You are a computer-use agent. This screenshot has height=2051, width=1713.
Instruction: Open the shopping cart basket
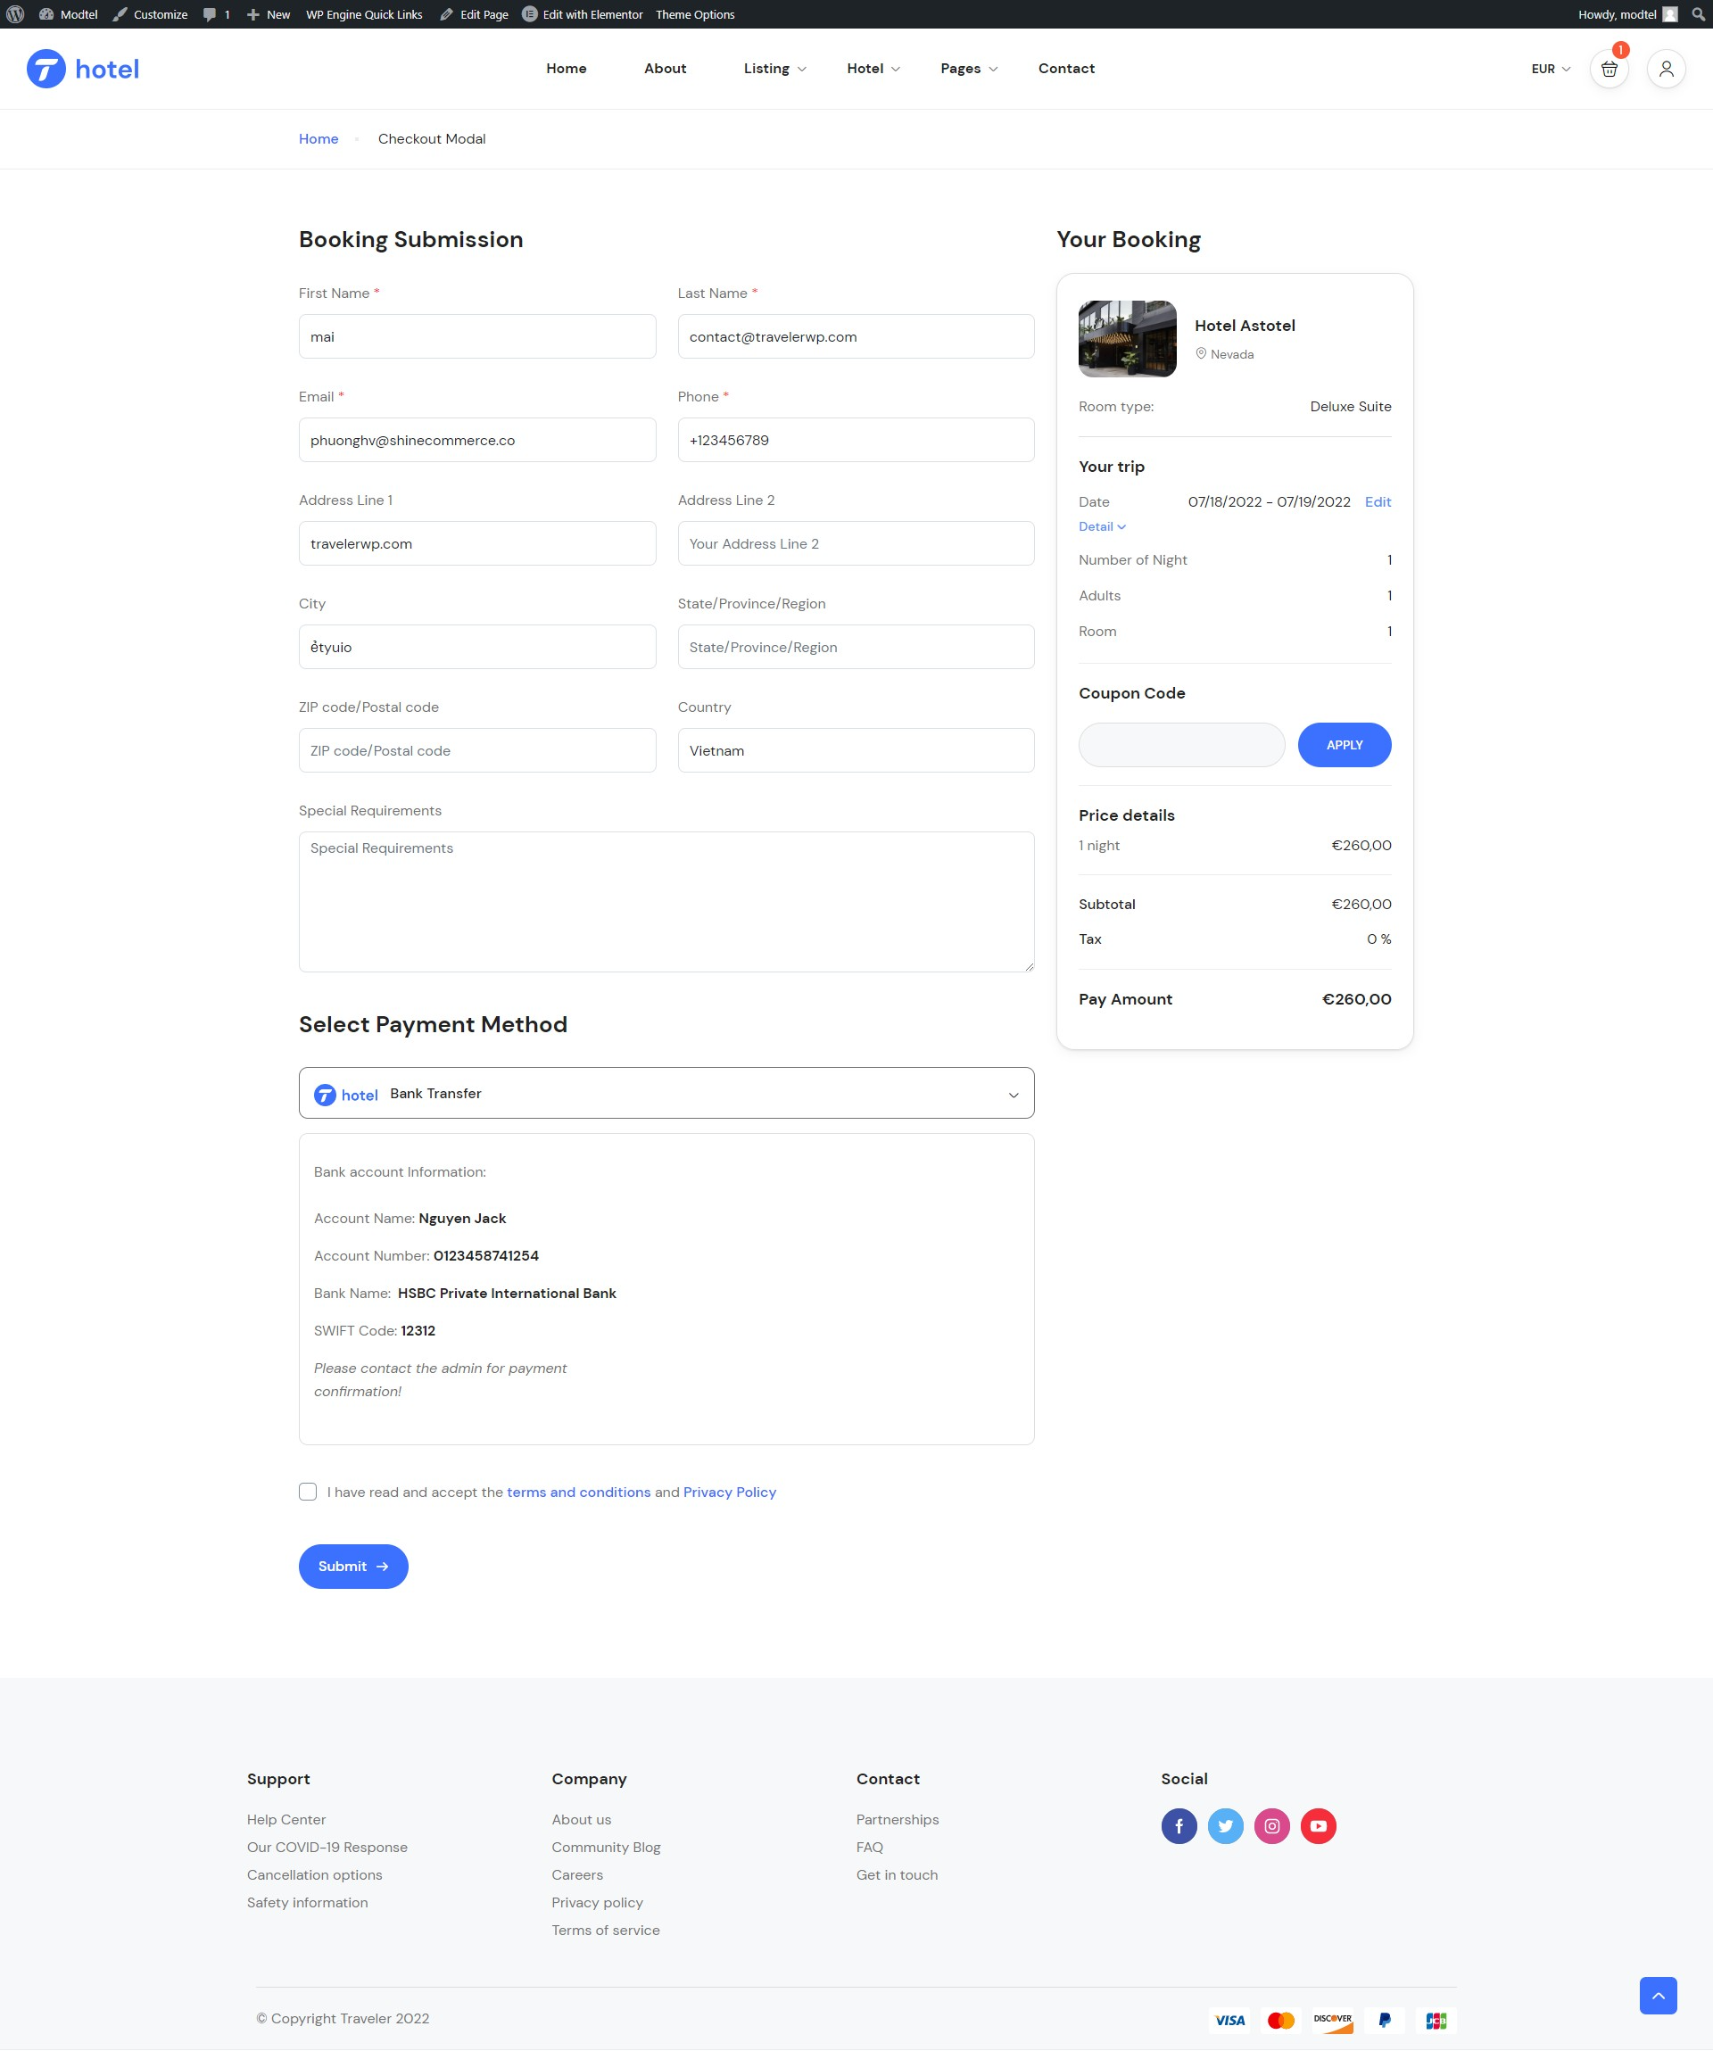point(1609,69)
